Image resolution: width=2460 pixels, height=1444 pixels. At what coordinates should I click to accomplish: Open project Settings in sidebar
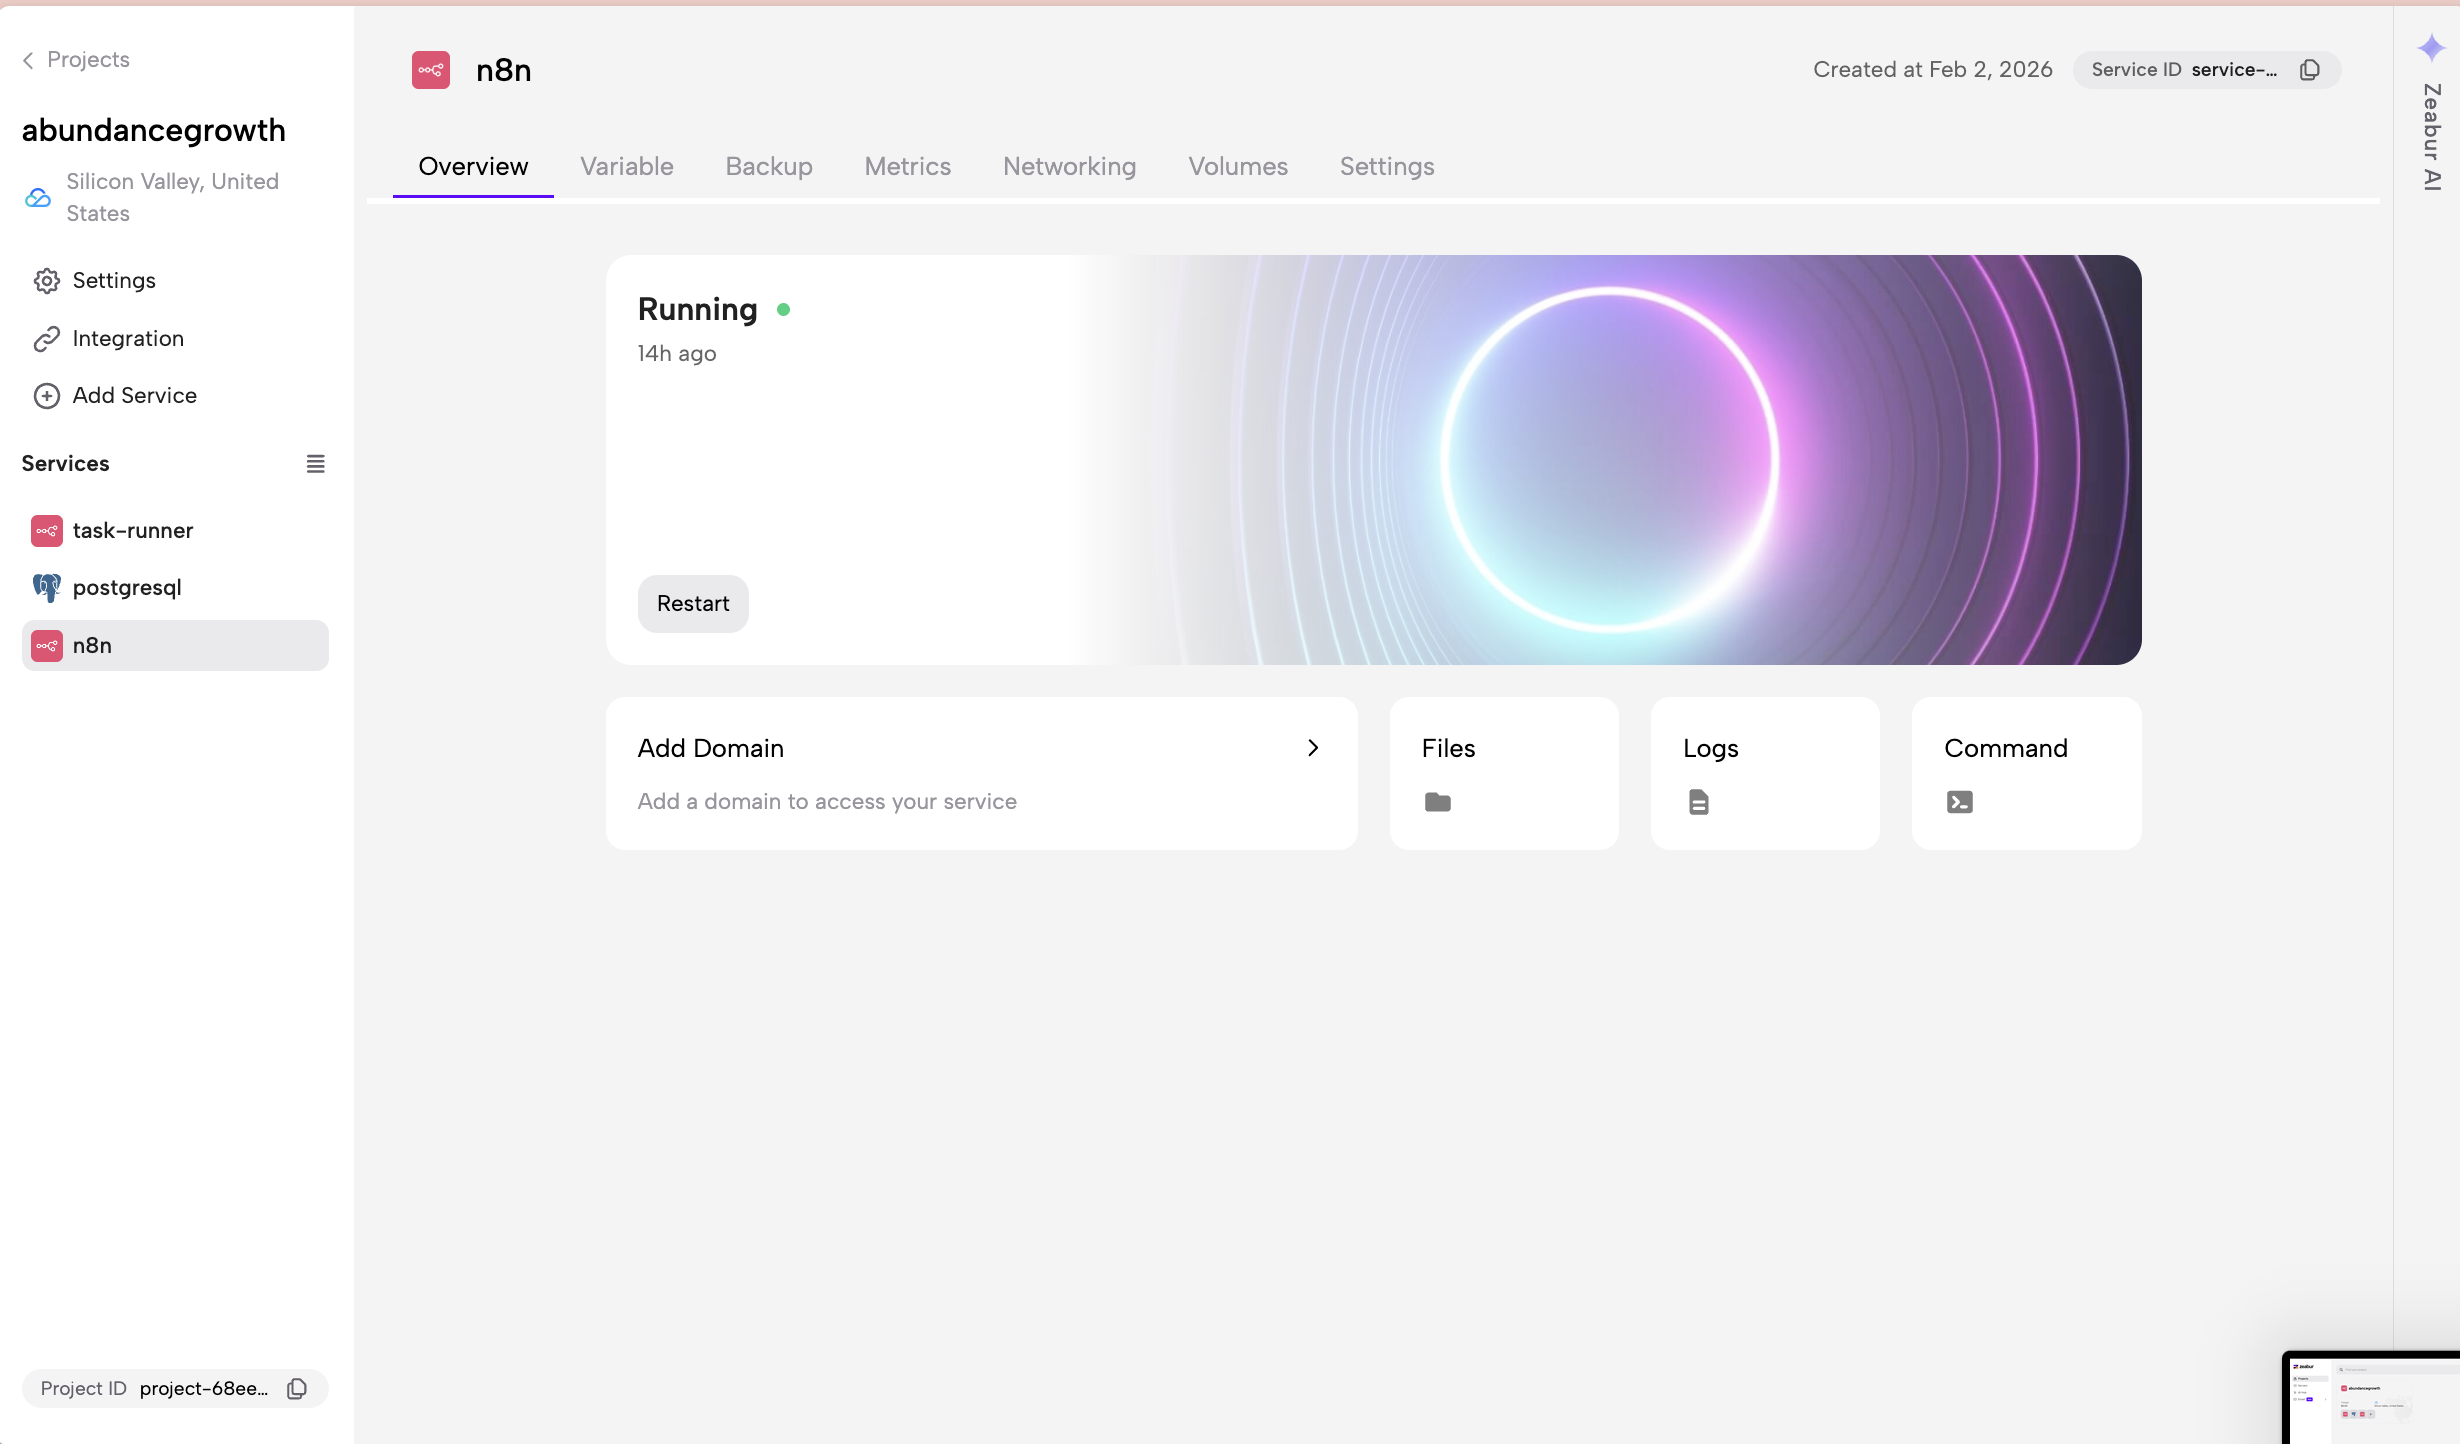coord(114,281)
